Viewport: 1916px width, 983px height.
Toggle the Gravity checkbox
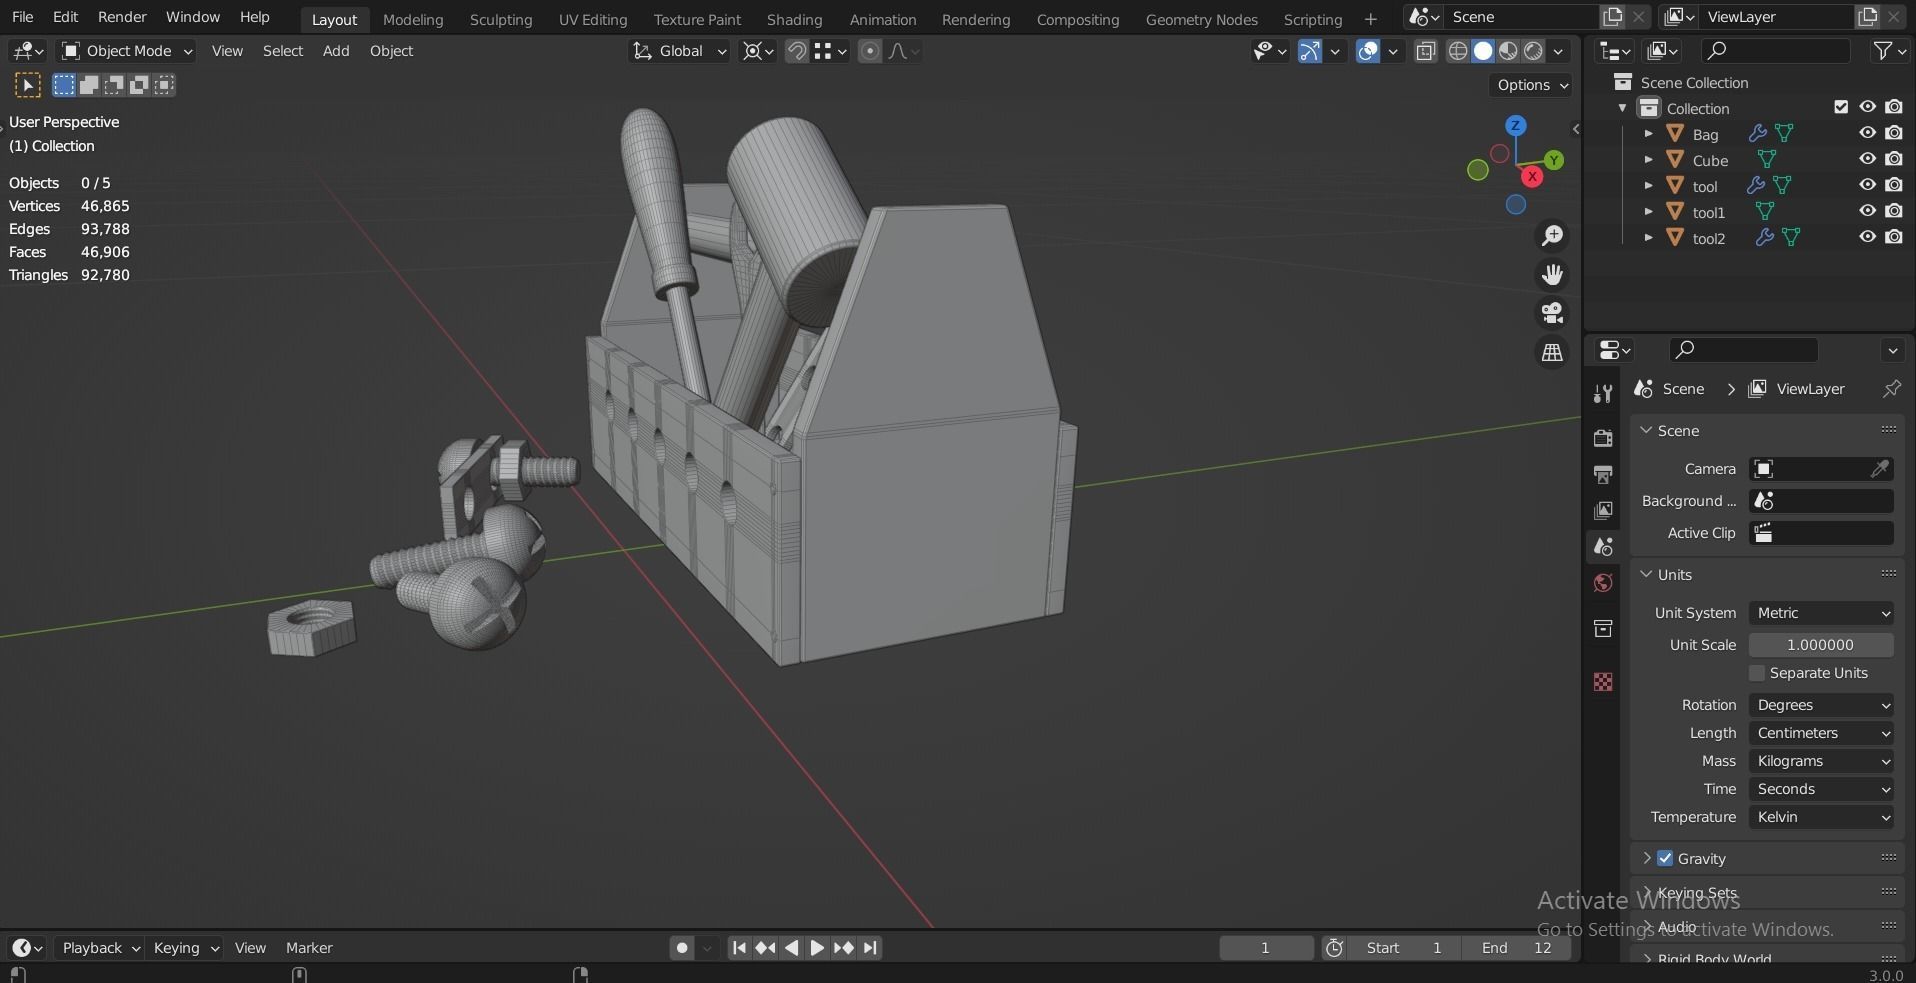[x=1665, y=858]
